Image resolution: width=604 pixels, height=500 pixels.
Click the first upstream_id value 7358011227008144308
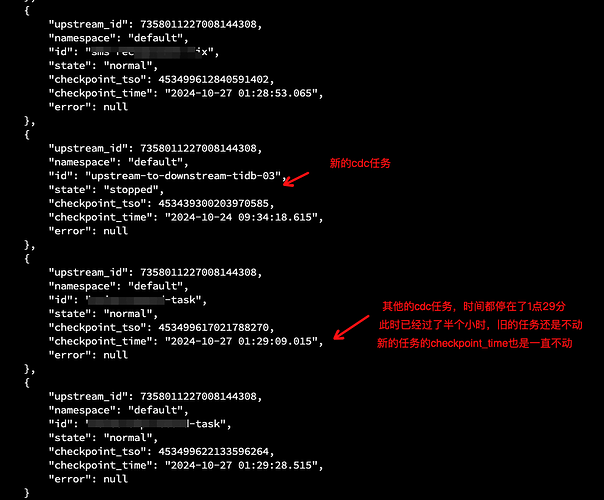coord(198,25)
